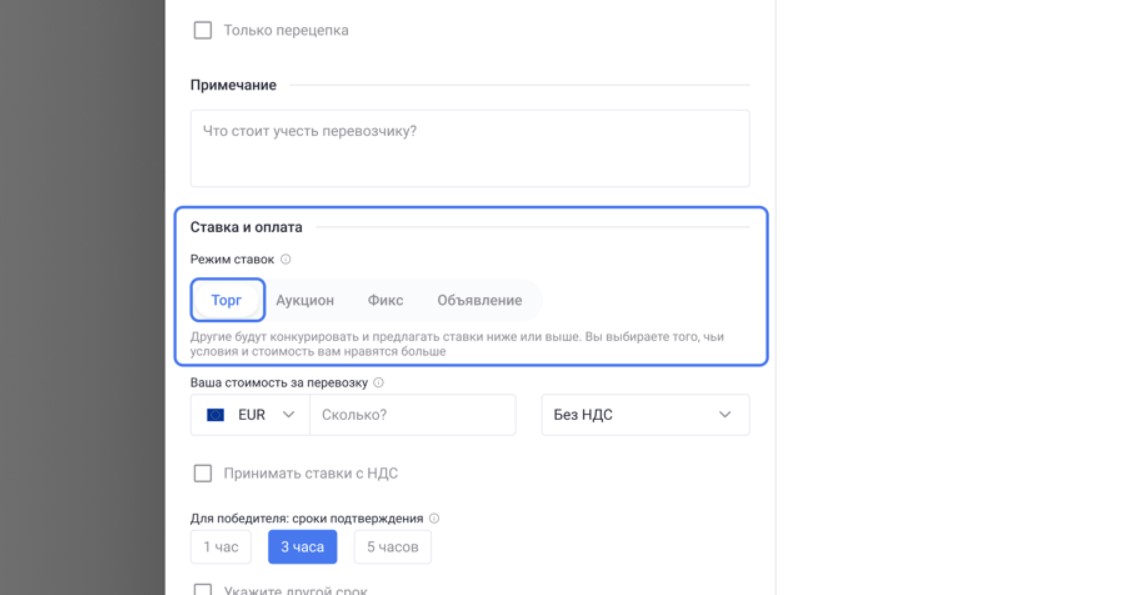Click the Ставка и оплата section heading

pos(246,227)
